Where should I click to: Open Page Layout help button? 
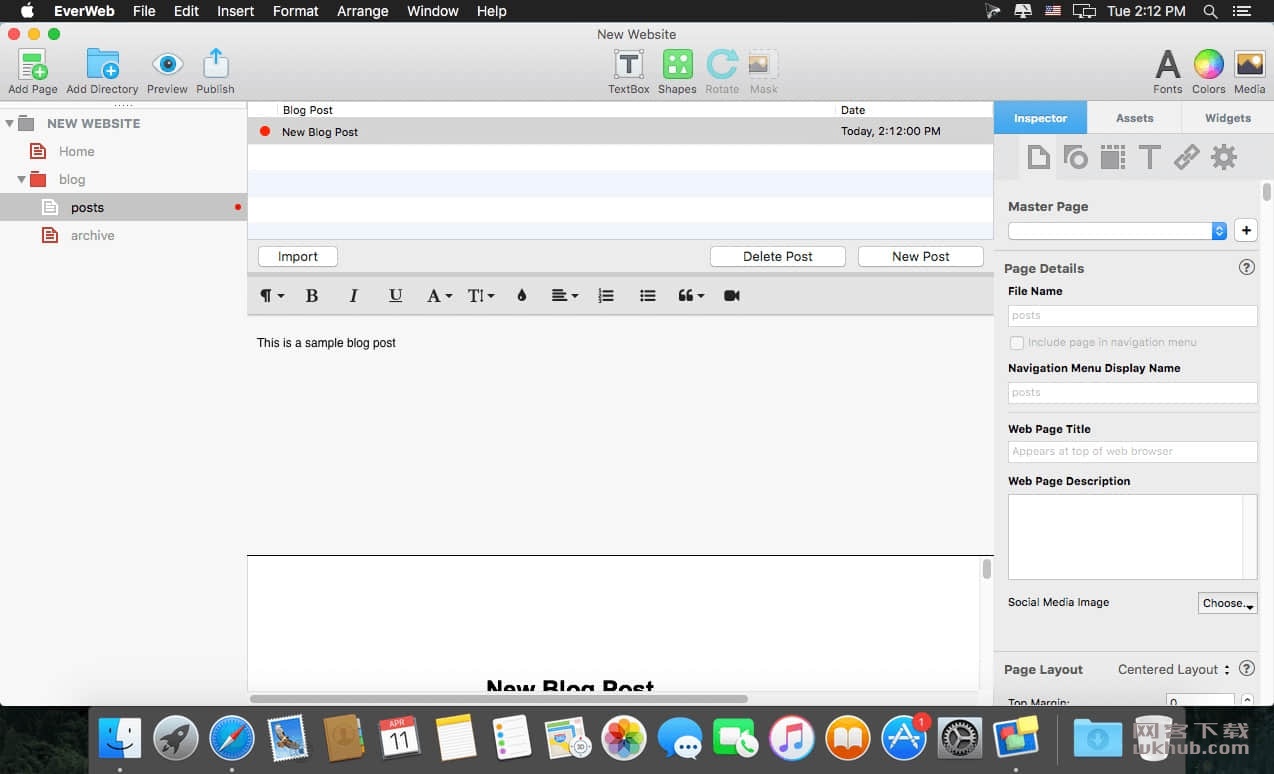tap(1246, 670)
